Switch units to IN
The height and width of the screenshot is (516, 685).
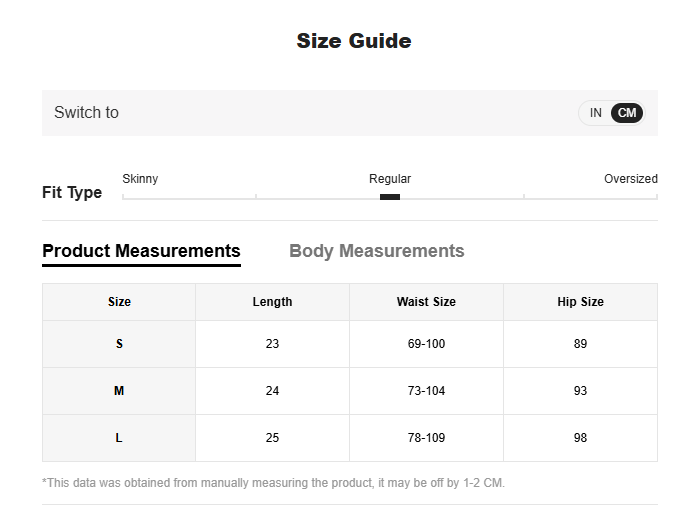point(595,113)
